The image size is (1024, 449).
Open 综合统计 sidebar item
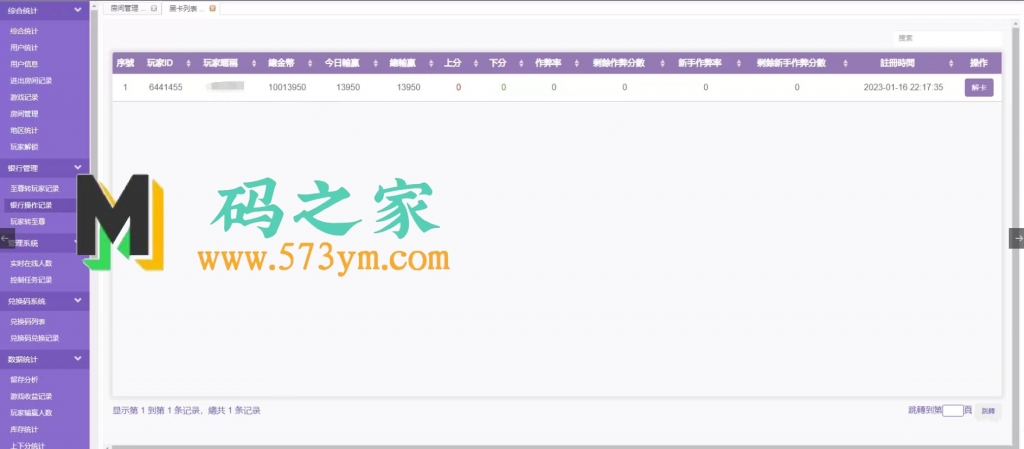pyautogui.click(x=24, y=31)
